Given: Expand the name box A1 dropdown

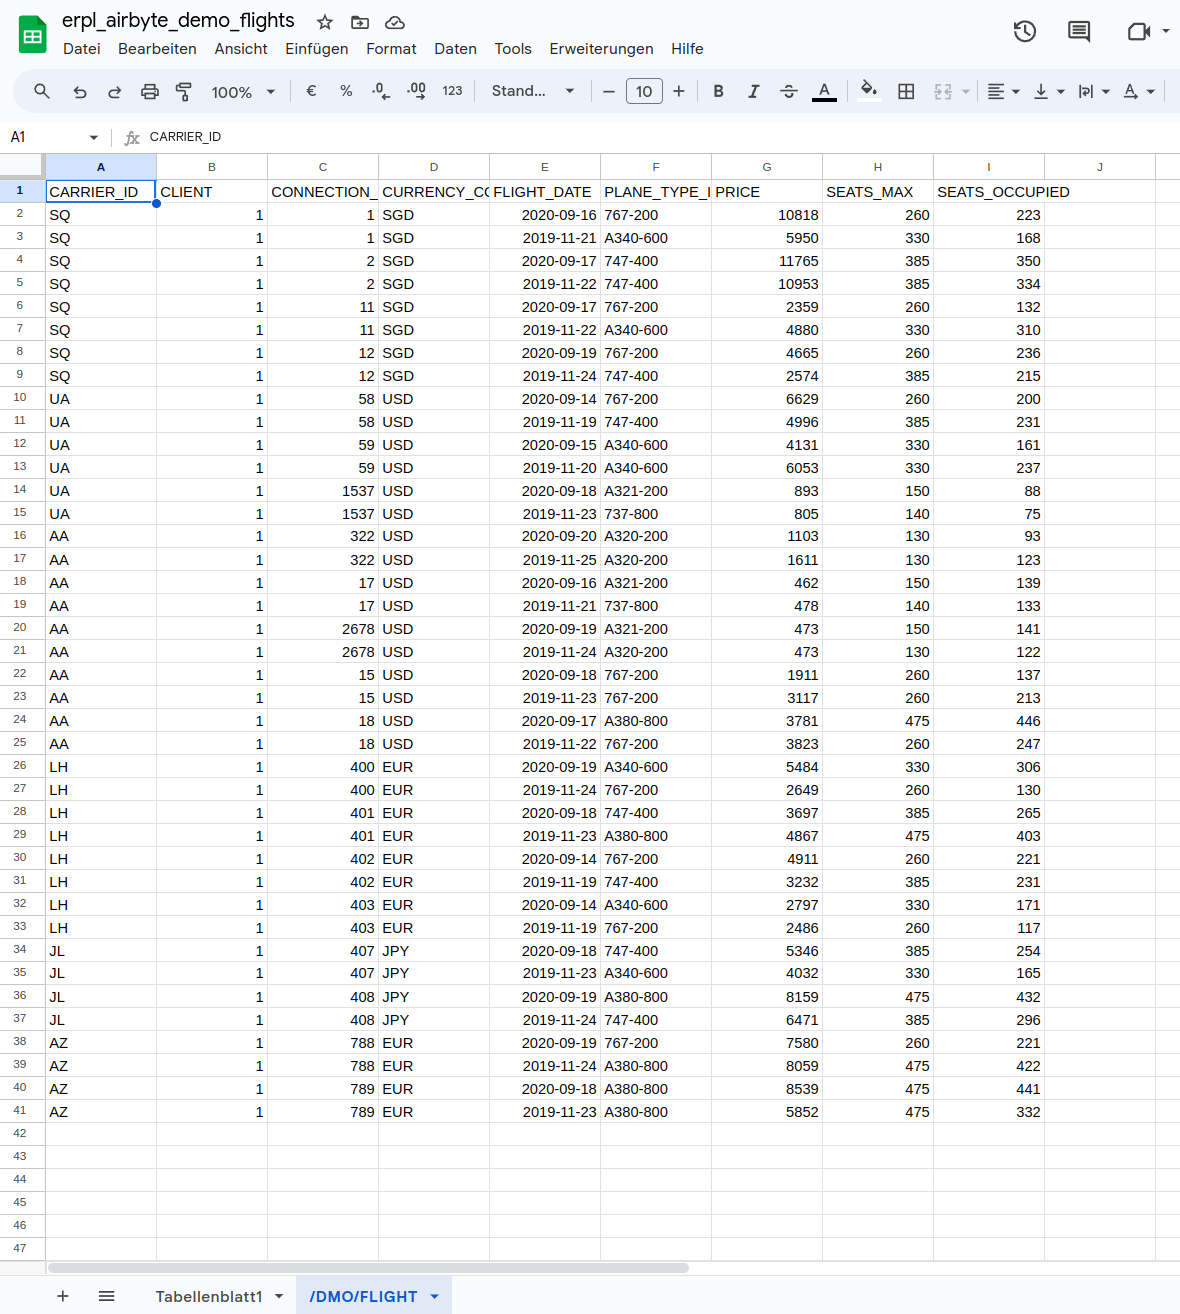Looking at the screenshot, I should [x=94, y=137].
